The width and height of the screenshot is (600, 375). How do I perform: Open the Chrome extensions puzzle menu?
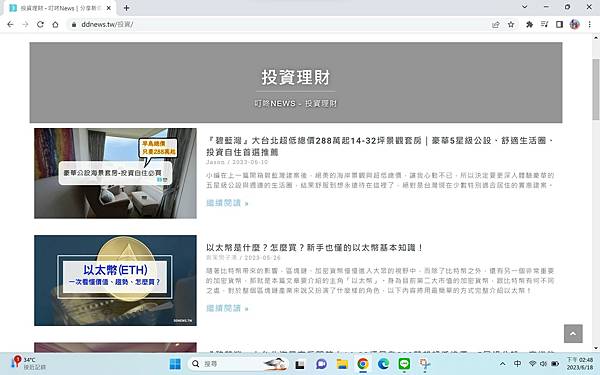[x=530, y=24]
